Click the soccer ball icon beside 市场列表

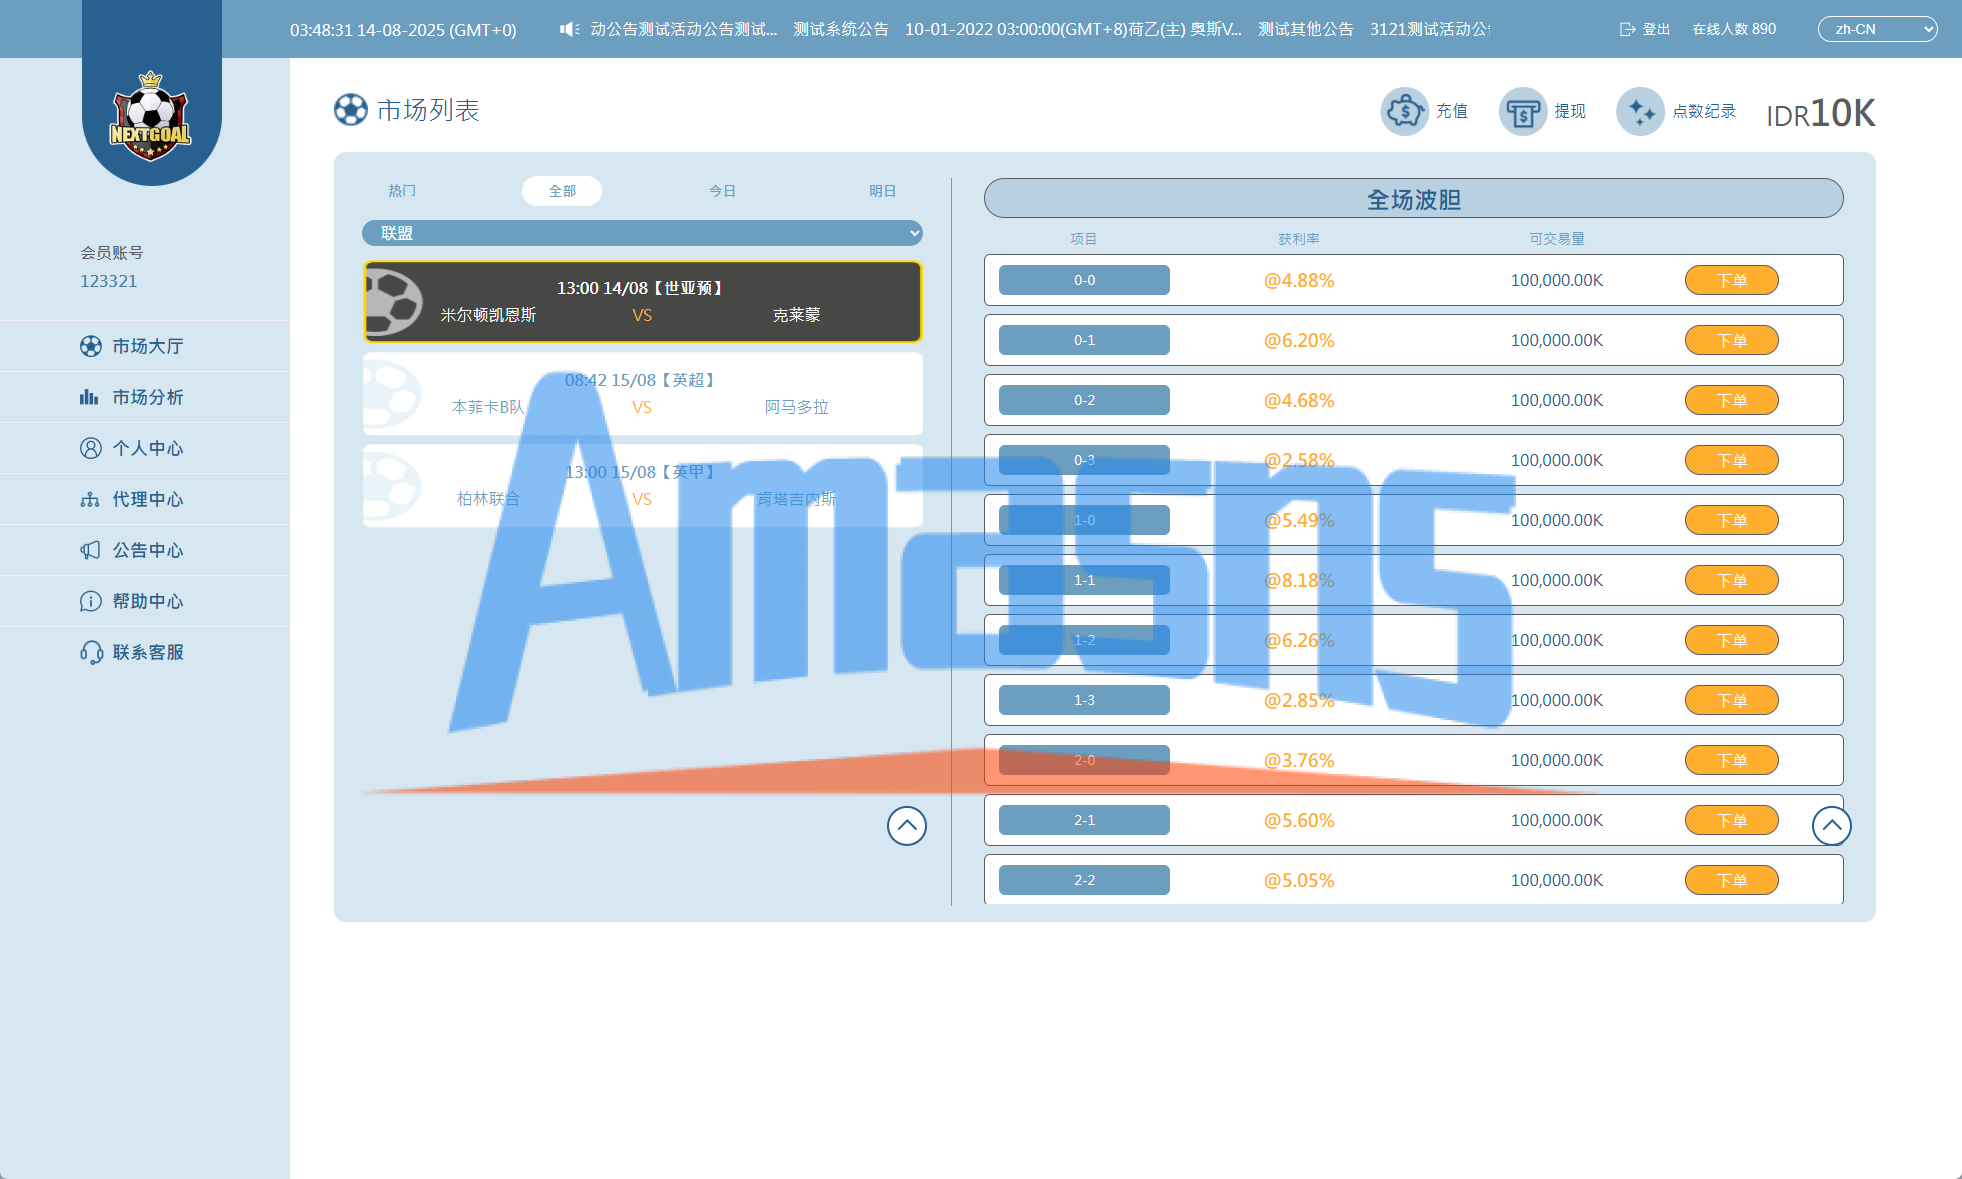(x=351, y=110)
